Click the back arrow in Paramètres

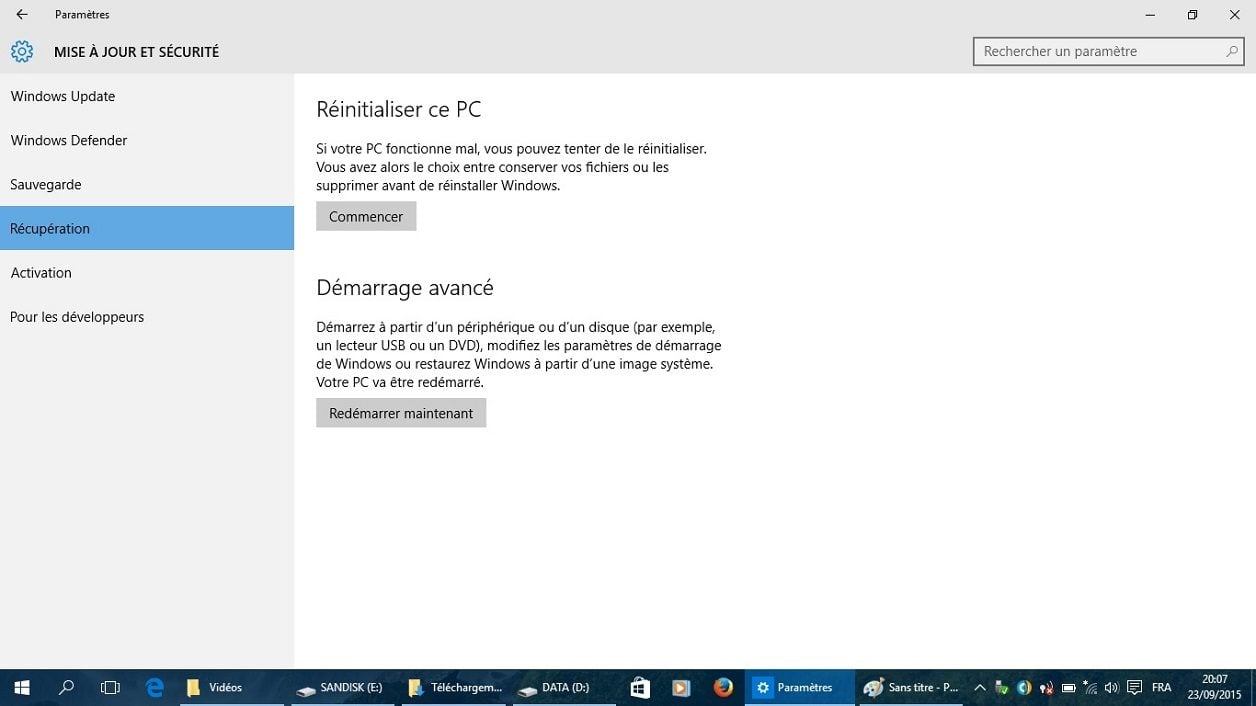[x=22, y=14]
